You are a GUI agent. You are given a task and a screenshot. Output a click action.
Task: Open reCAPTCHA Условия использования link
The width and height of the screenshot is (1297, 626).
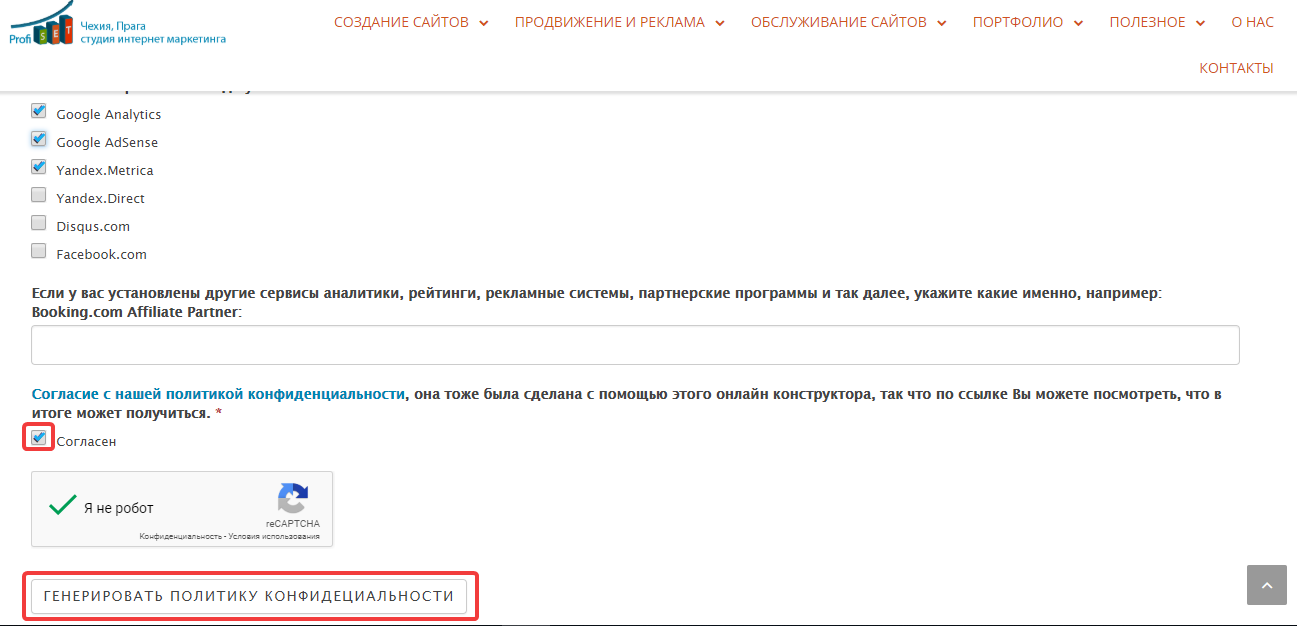(274, 537)
